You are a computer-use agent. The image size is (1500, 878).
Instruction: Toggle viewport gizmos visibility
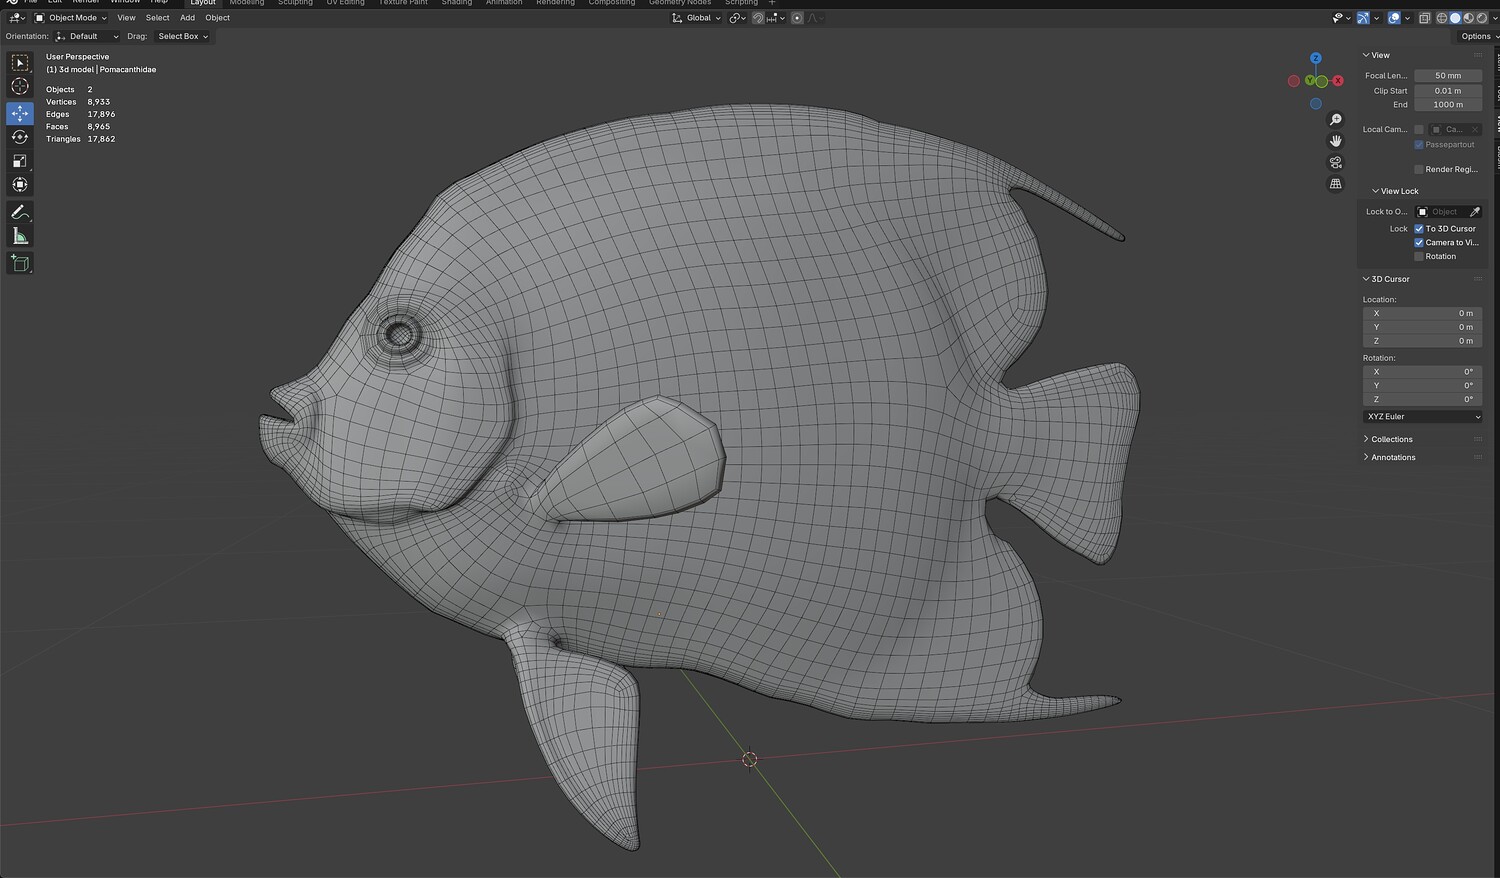[1363, 18]
